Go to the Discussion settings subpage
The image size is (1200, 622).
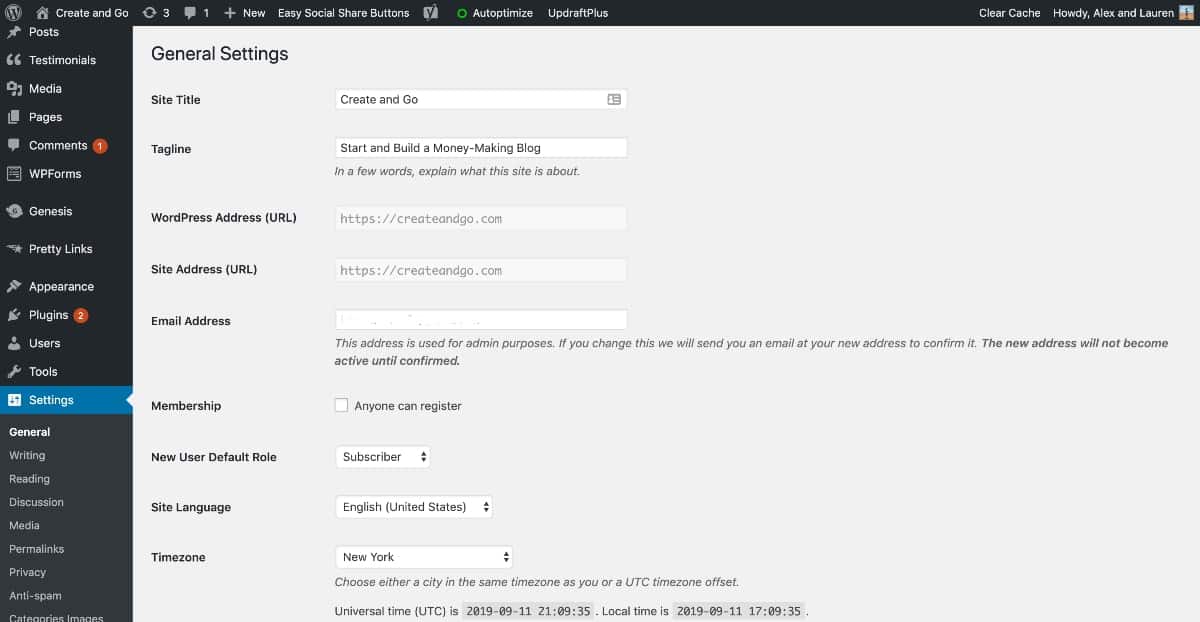click(36, 502)
